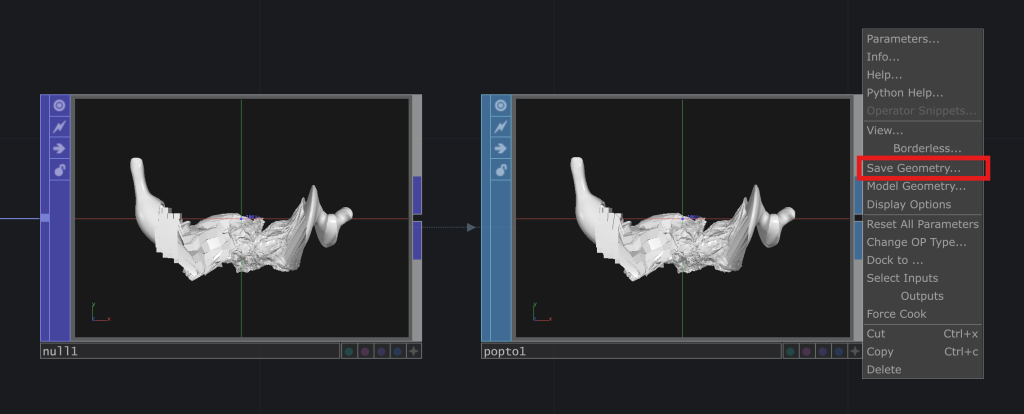This screenshot has width=1024, height=414.
Task: Toggle the purple flag on null1
Action: pyautogui.click(x=381, y=351)
